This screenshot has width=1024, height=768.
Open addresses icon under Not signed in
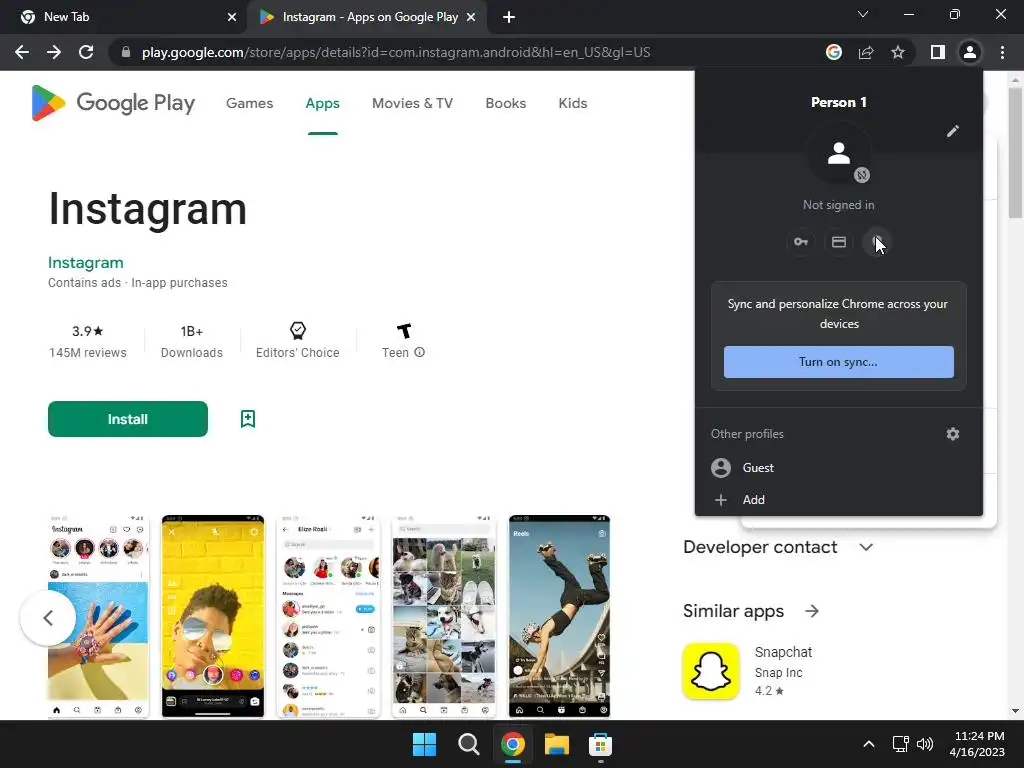click(877, 242)
